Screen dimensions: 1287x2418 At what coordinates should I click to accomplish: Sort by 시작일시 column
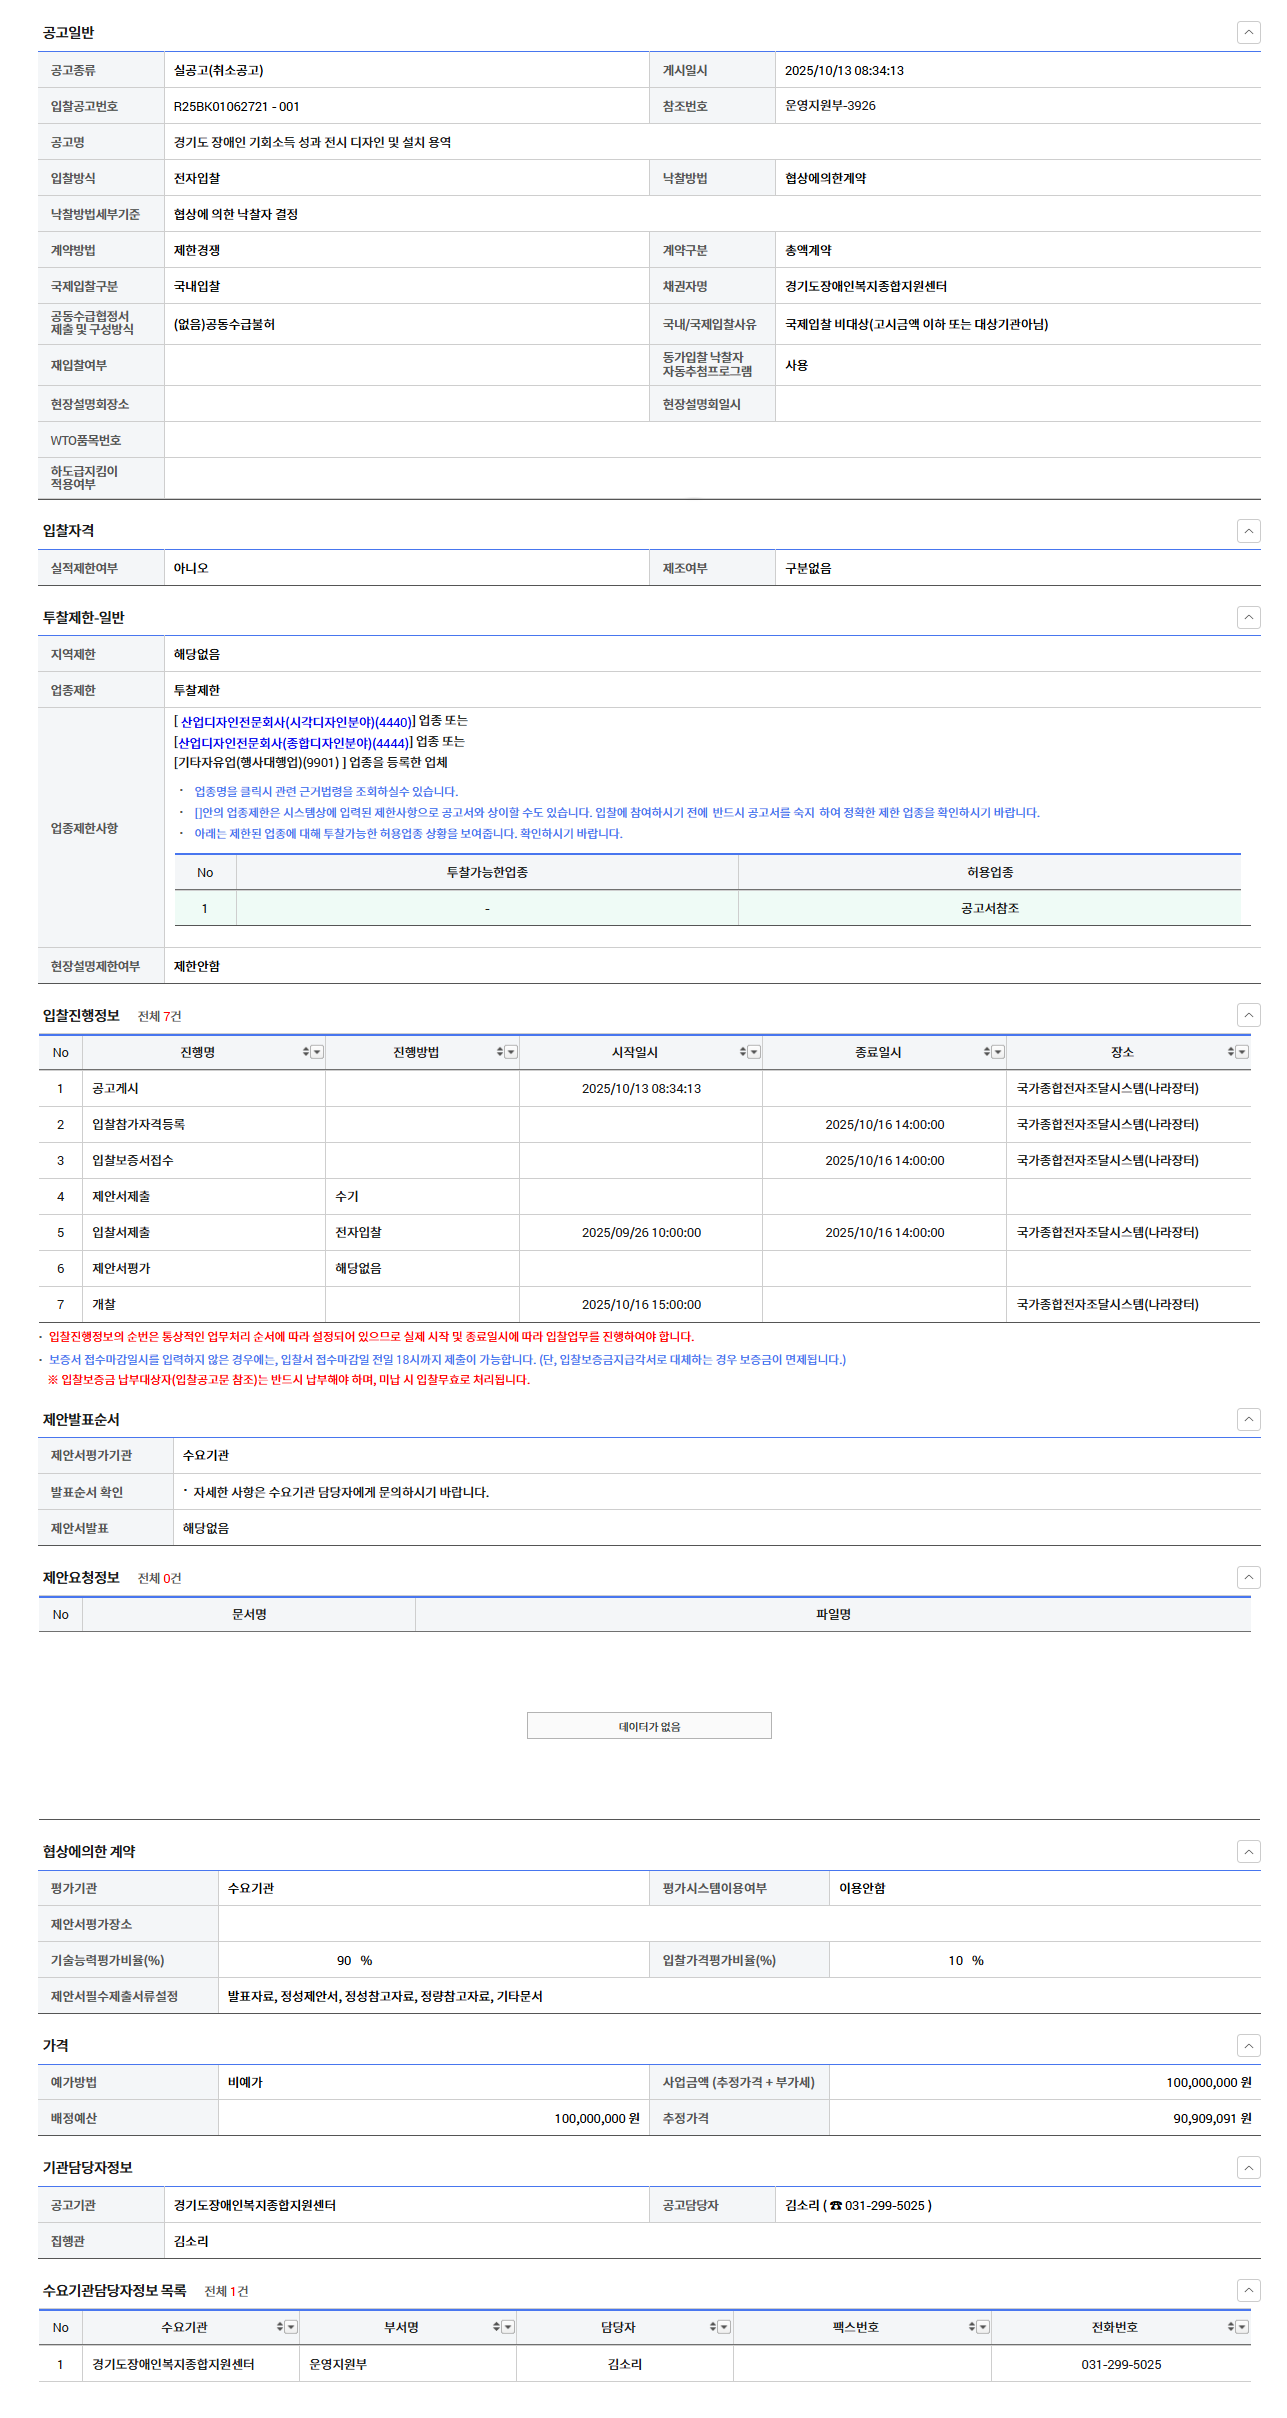tap(742, 1052)
